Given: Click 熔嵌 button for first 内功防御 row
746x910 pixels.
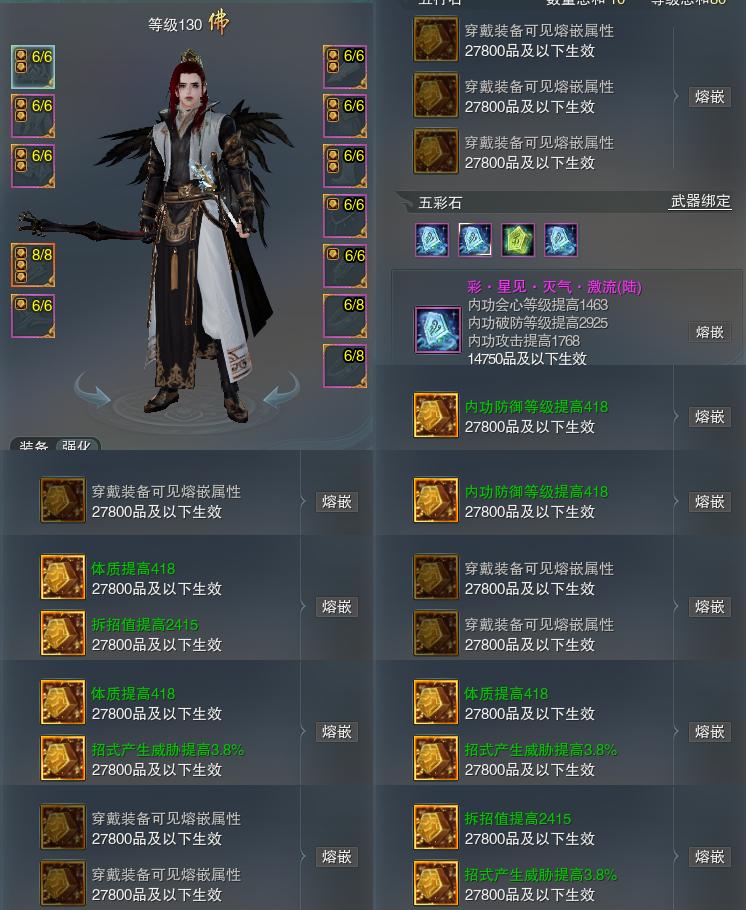Looking at the screenshot, I should (709, 417).
